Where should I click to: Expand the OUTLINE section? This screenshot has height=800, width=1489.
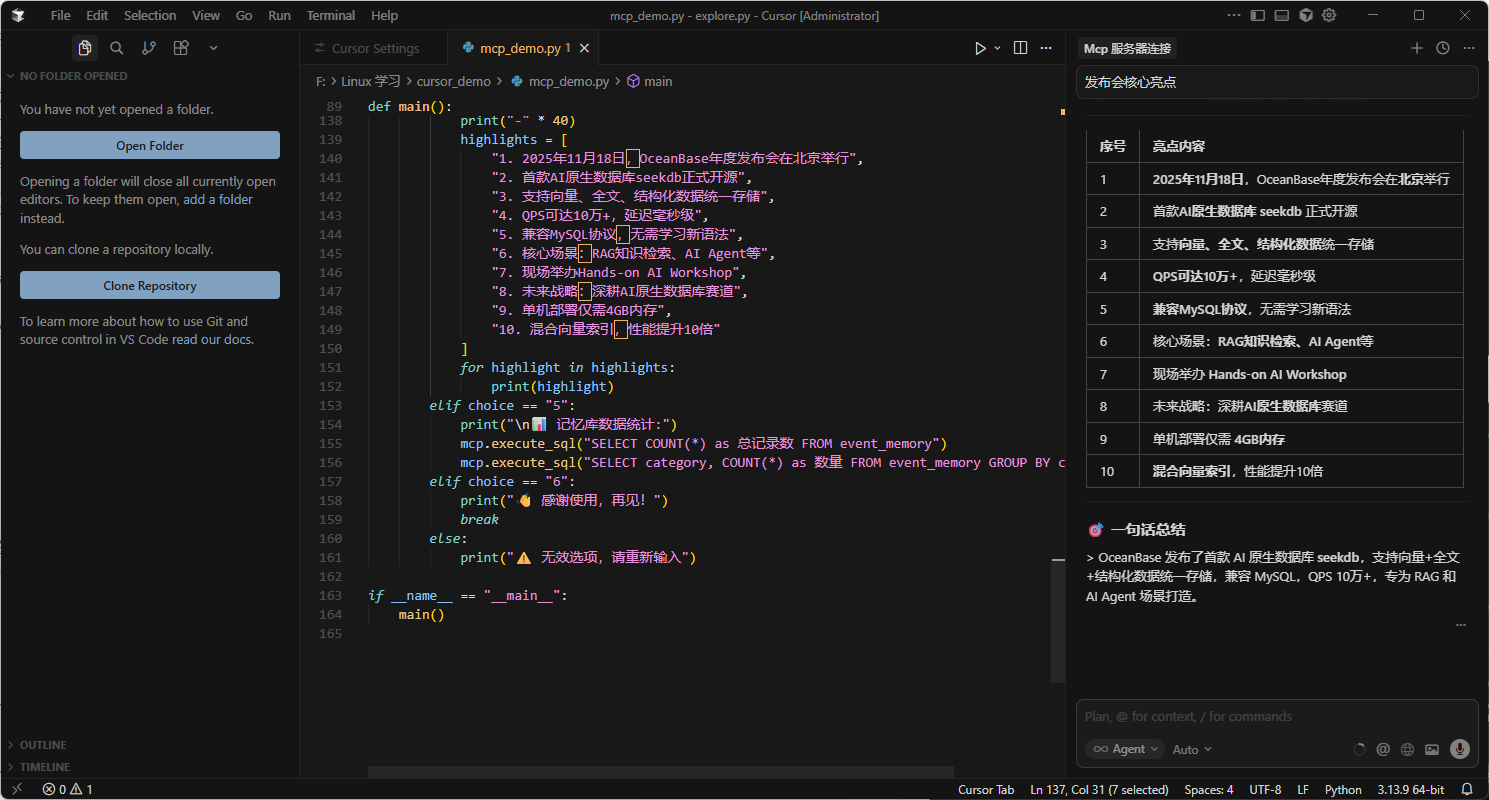click(x=43, y=745)
